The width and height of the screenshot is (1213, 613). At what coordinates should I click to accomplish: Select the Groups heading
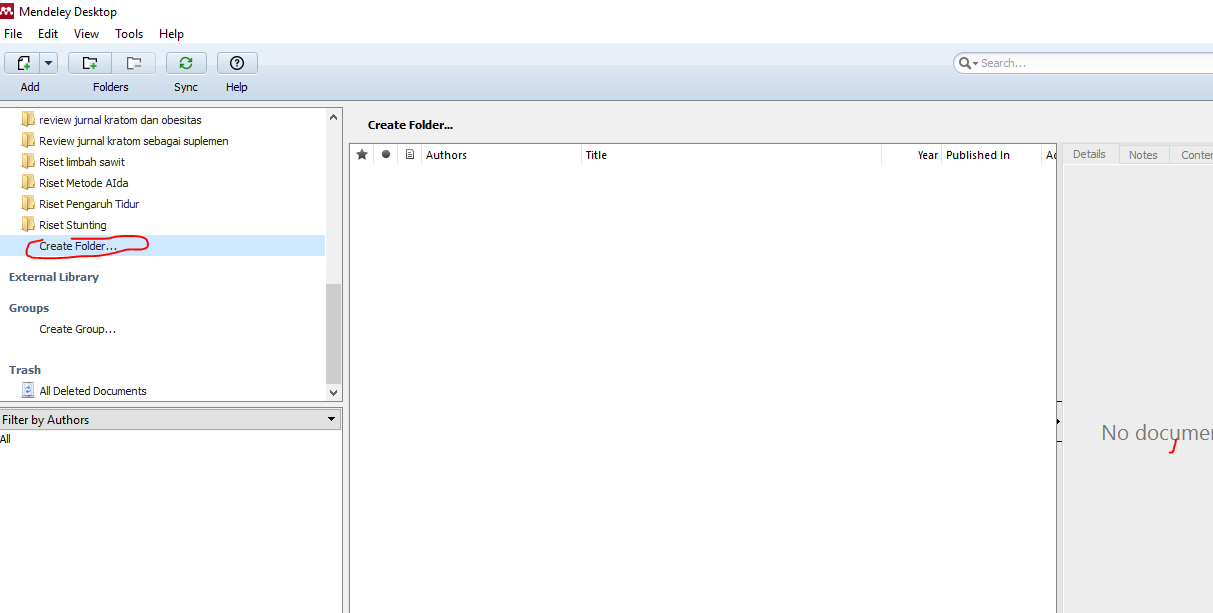click(x=29, y=308)
